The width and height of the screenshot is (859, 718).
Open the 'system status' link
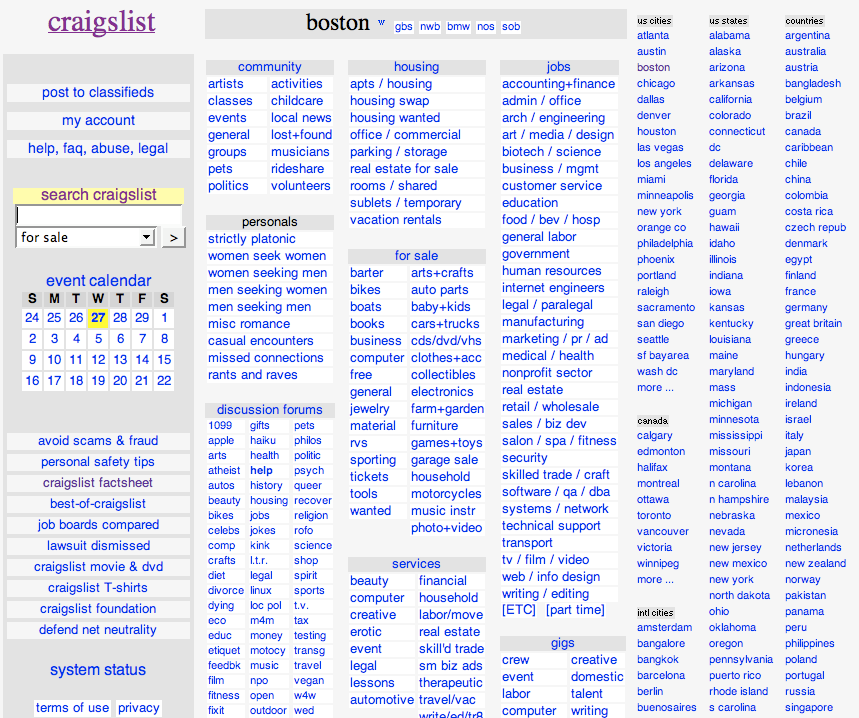pos(98,670)
